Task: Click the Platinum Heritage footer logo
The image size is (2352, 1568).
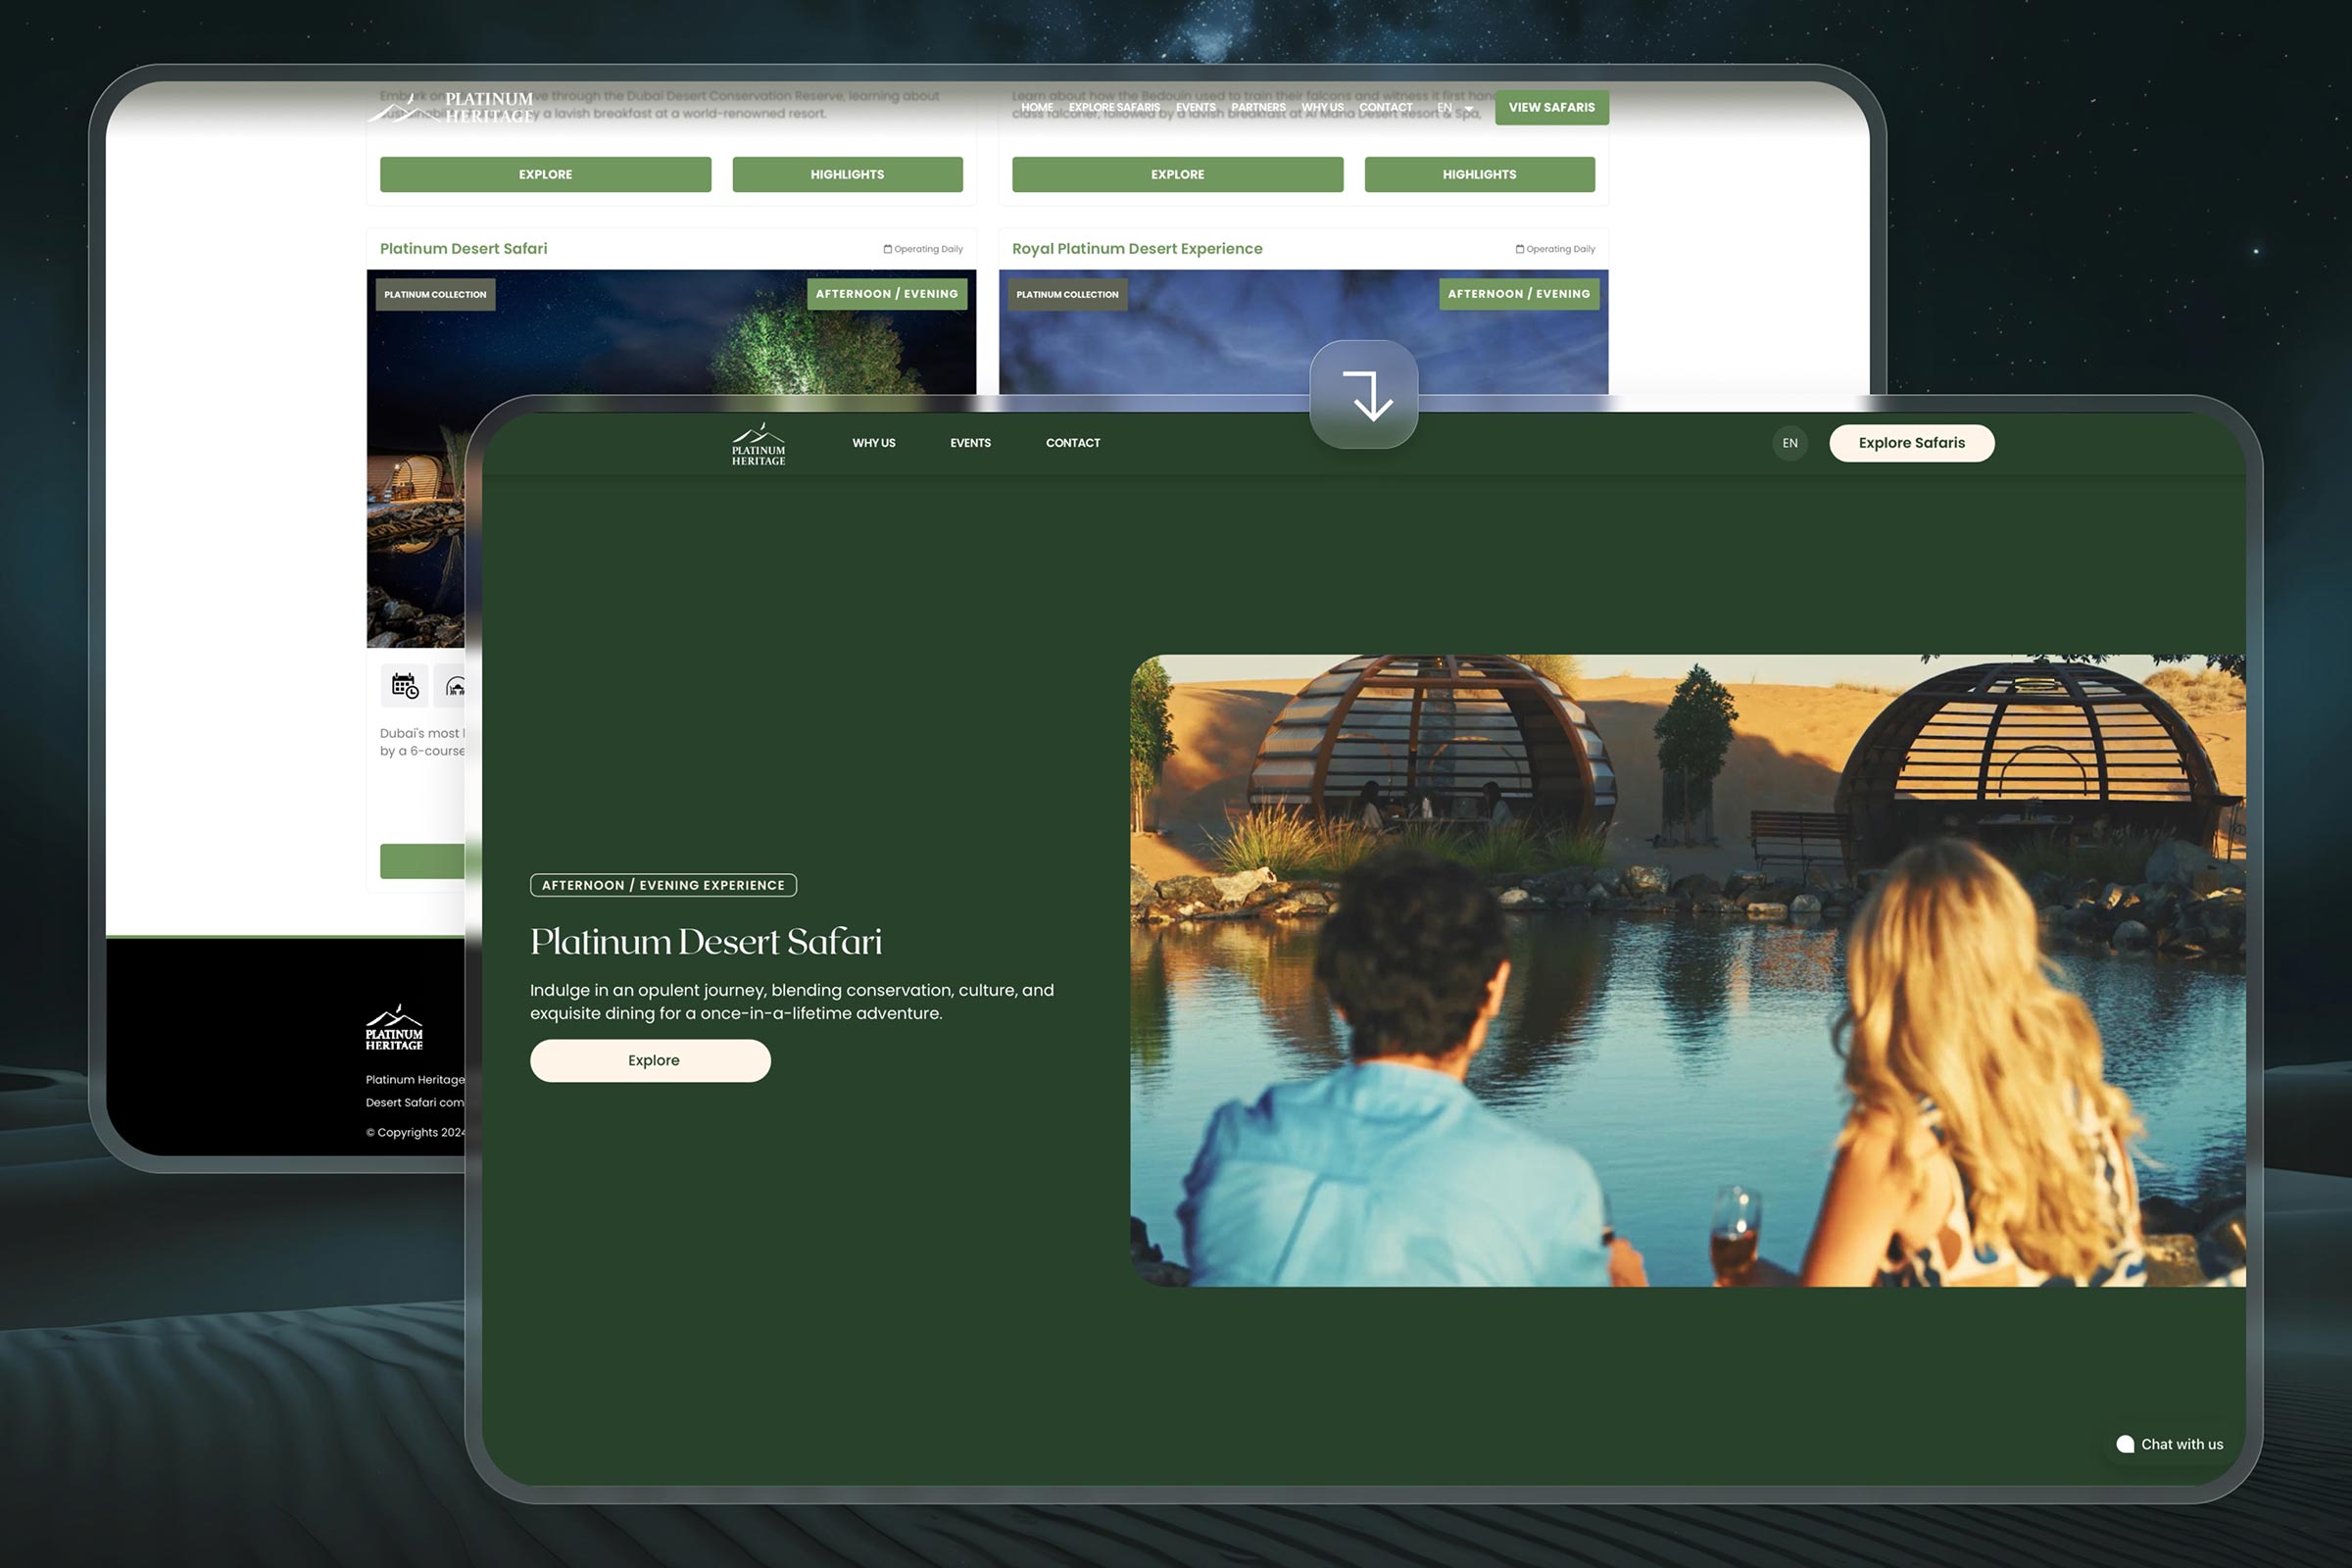Action: 394,1027
